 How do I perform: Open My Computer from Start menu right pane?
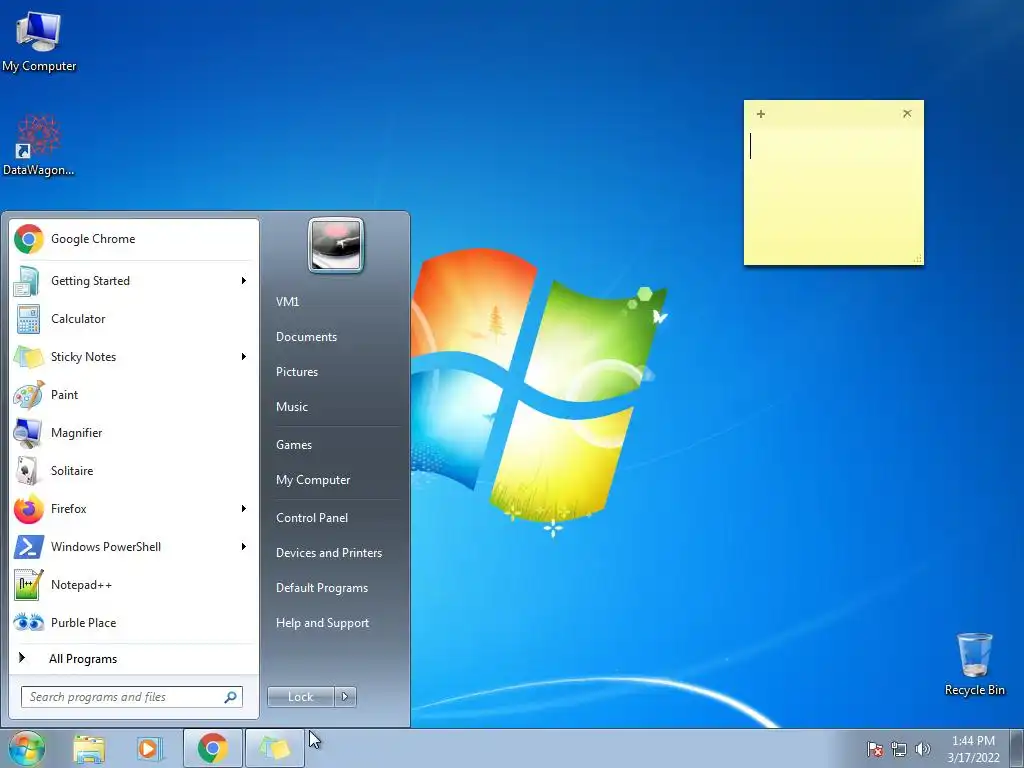point(313,480)
